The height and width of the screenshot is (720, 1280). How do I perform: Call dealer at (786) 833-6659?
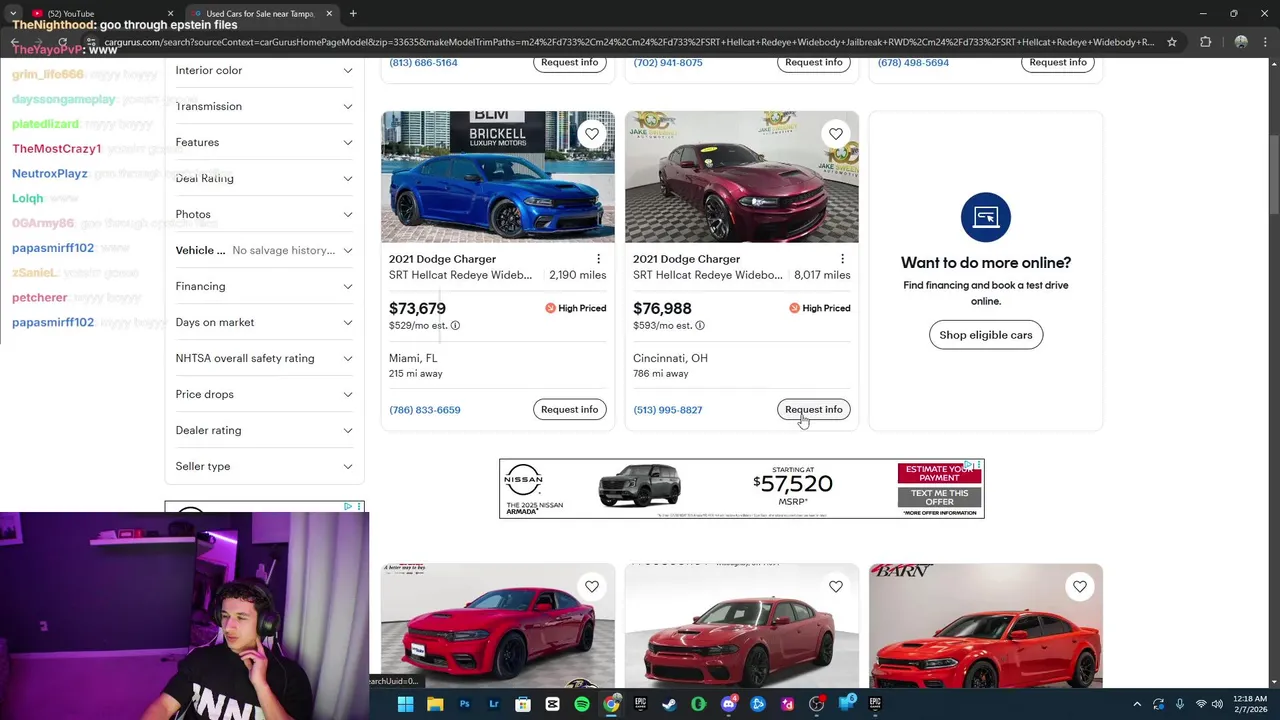pyautogui.click(x=425, y=410)
